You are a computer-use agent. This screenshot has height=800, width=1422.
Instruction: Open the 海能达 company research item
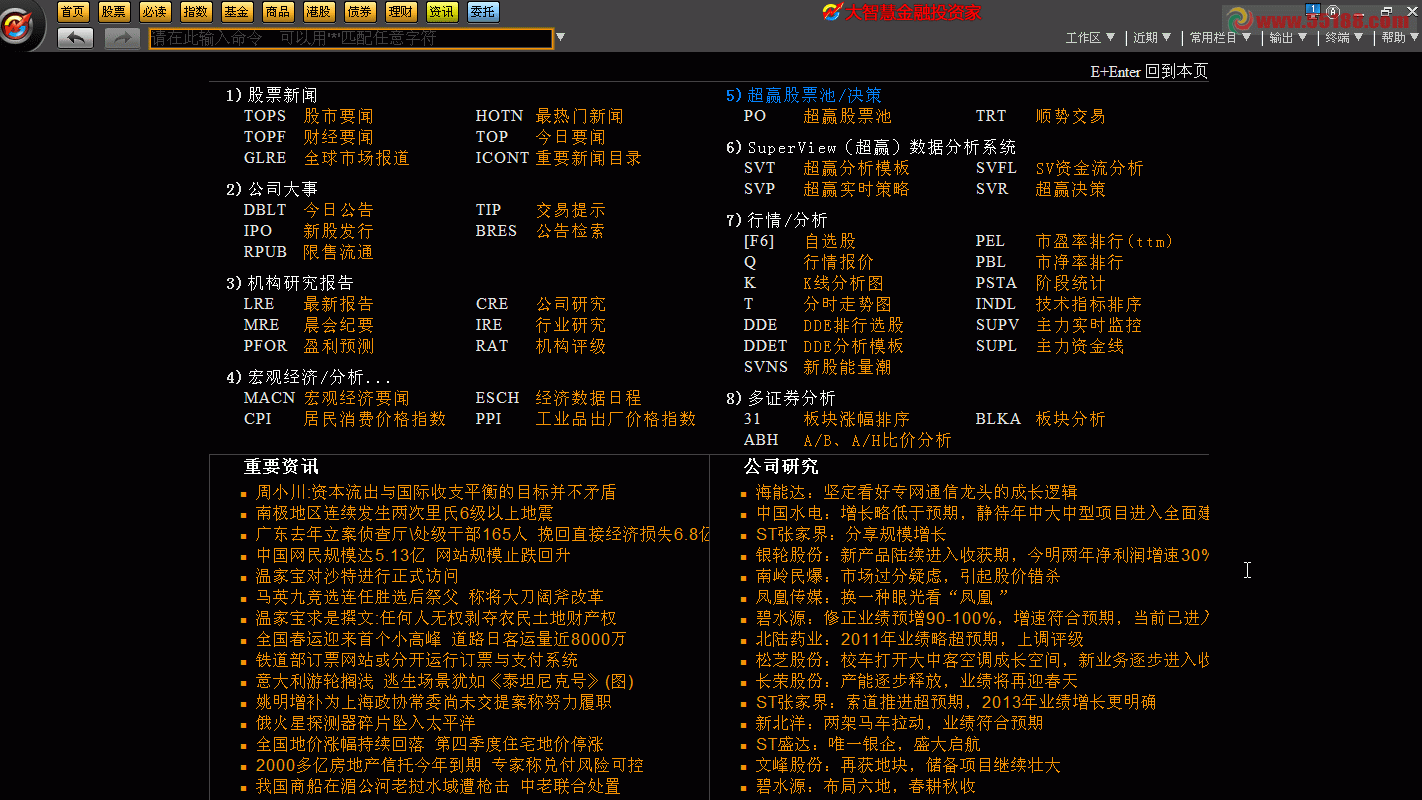pos(917,492)
